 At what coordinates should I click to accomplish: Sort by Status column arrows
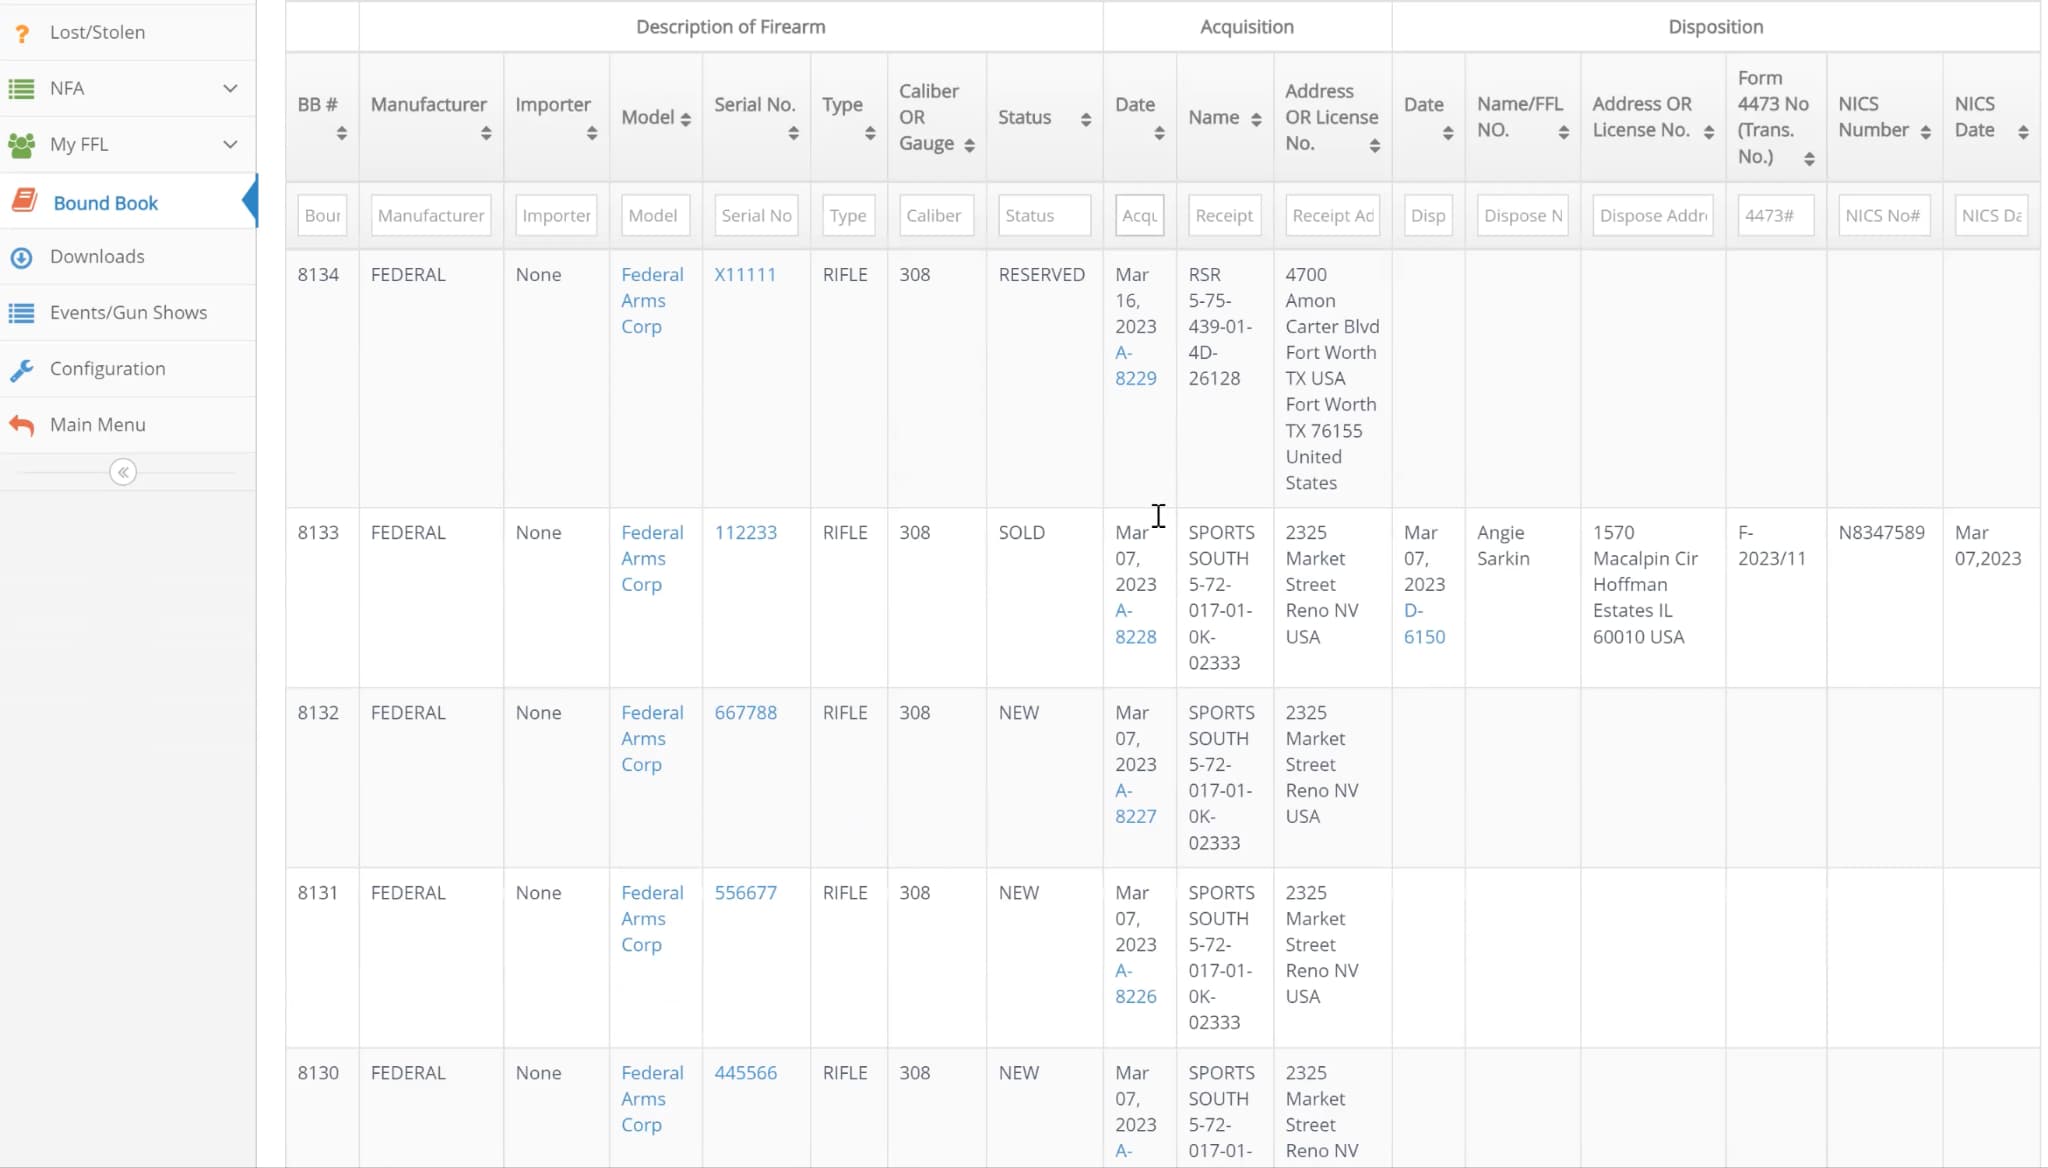point(1085,119)
